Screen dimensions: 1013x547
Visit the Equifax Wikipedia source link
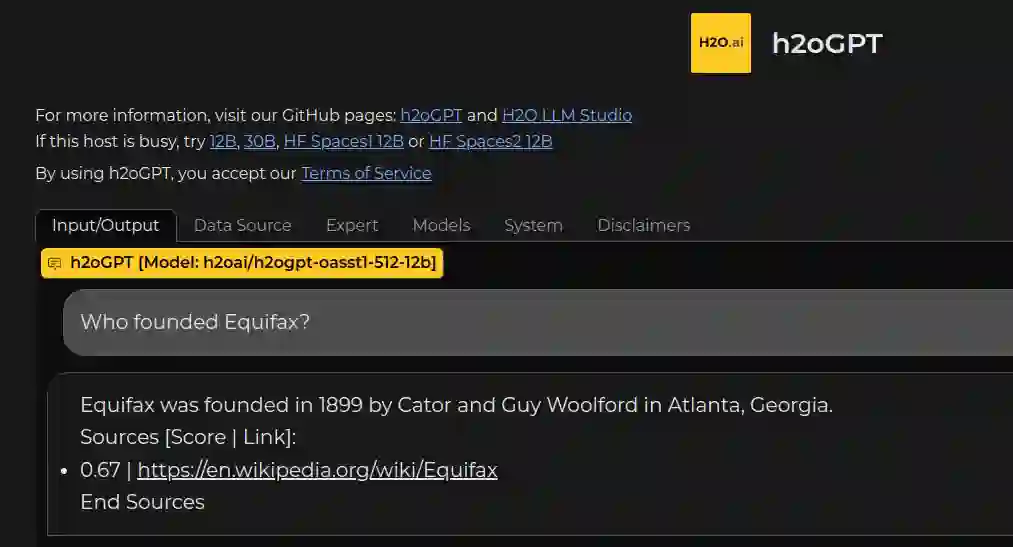317,470
